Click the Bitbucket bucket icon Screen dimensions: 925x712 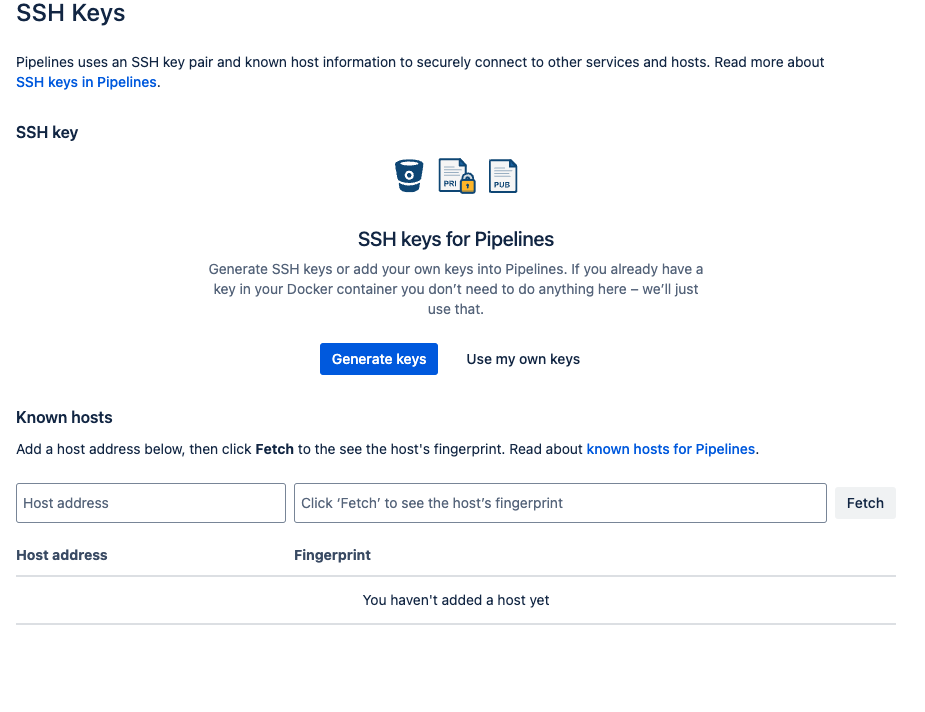(x=409, y=176)
